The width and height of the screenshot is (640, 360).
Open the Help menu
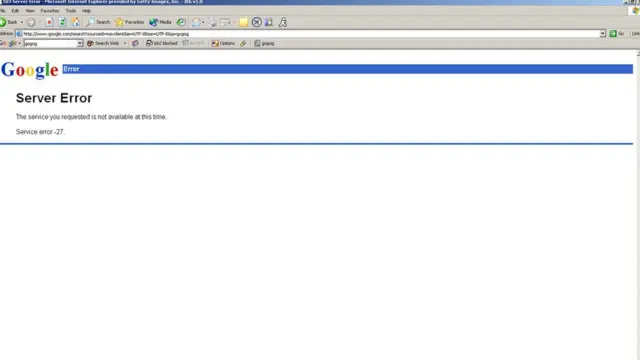(x=86, y=11)
